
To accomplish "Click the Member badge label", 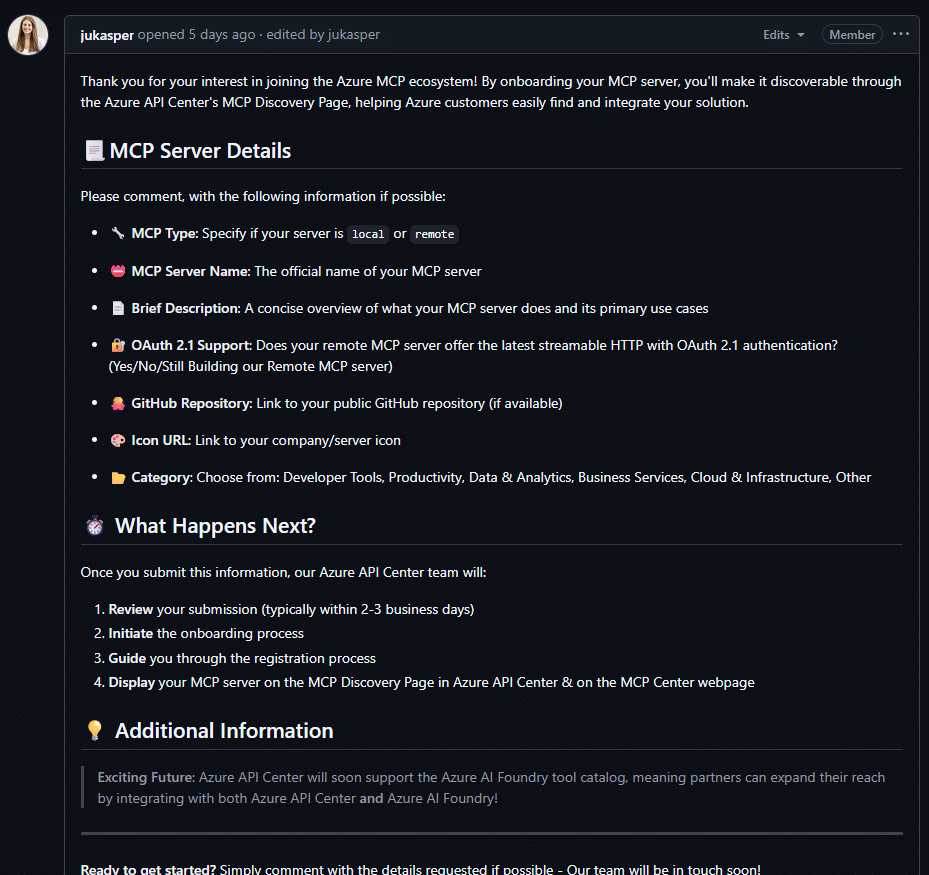I will pyautogui.click(x=852, y=35).
